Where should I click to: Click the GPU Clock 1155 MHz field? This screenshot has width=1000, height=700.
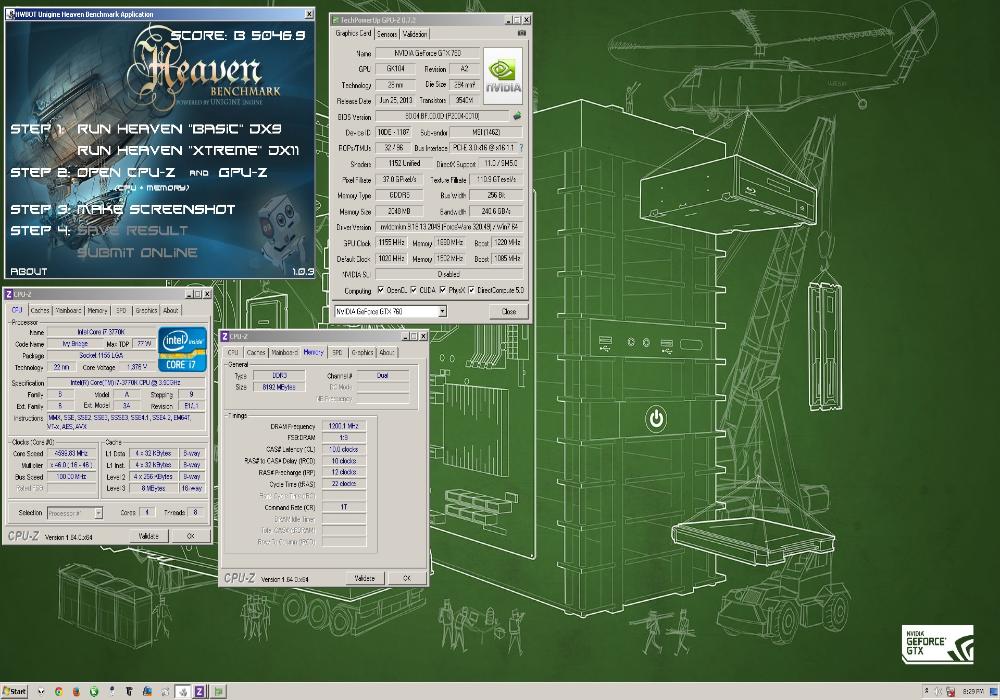pyautogui.click(x=392, y=242)
